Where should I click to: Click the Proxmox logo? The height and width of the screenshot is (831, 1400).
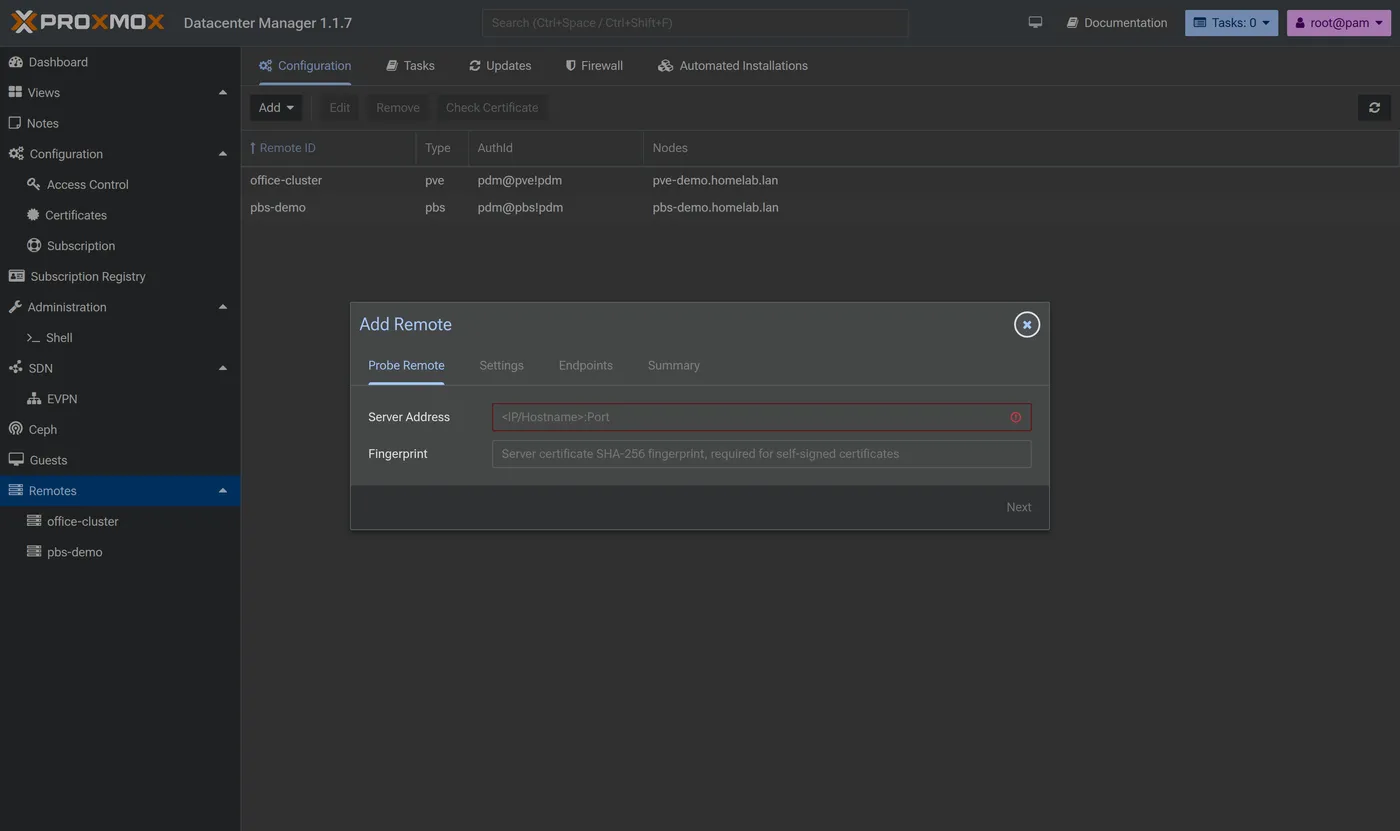click(88, 22)
